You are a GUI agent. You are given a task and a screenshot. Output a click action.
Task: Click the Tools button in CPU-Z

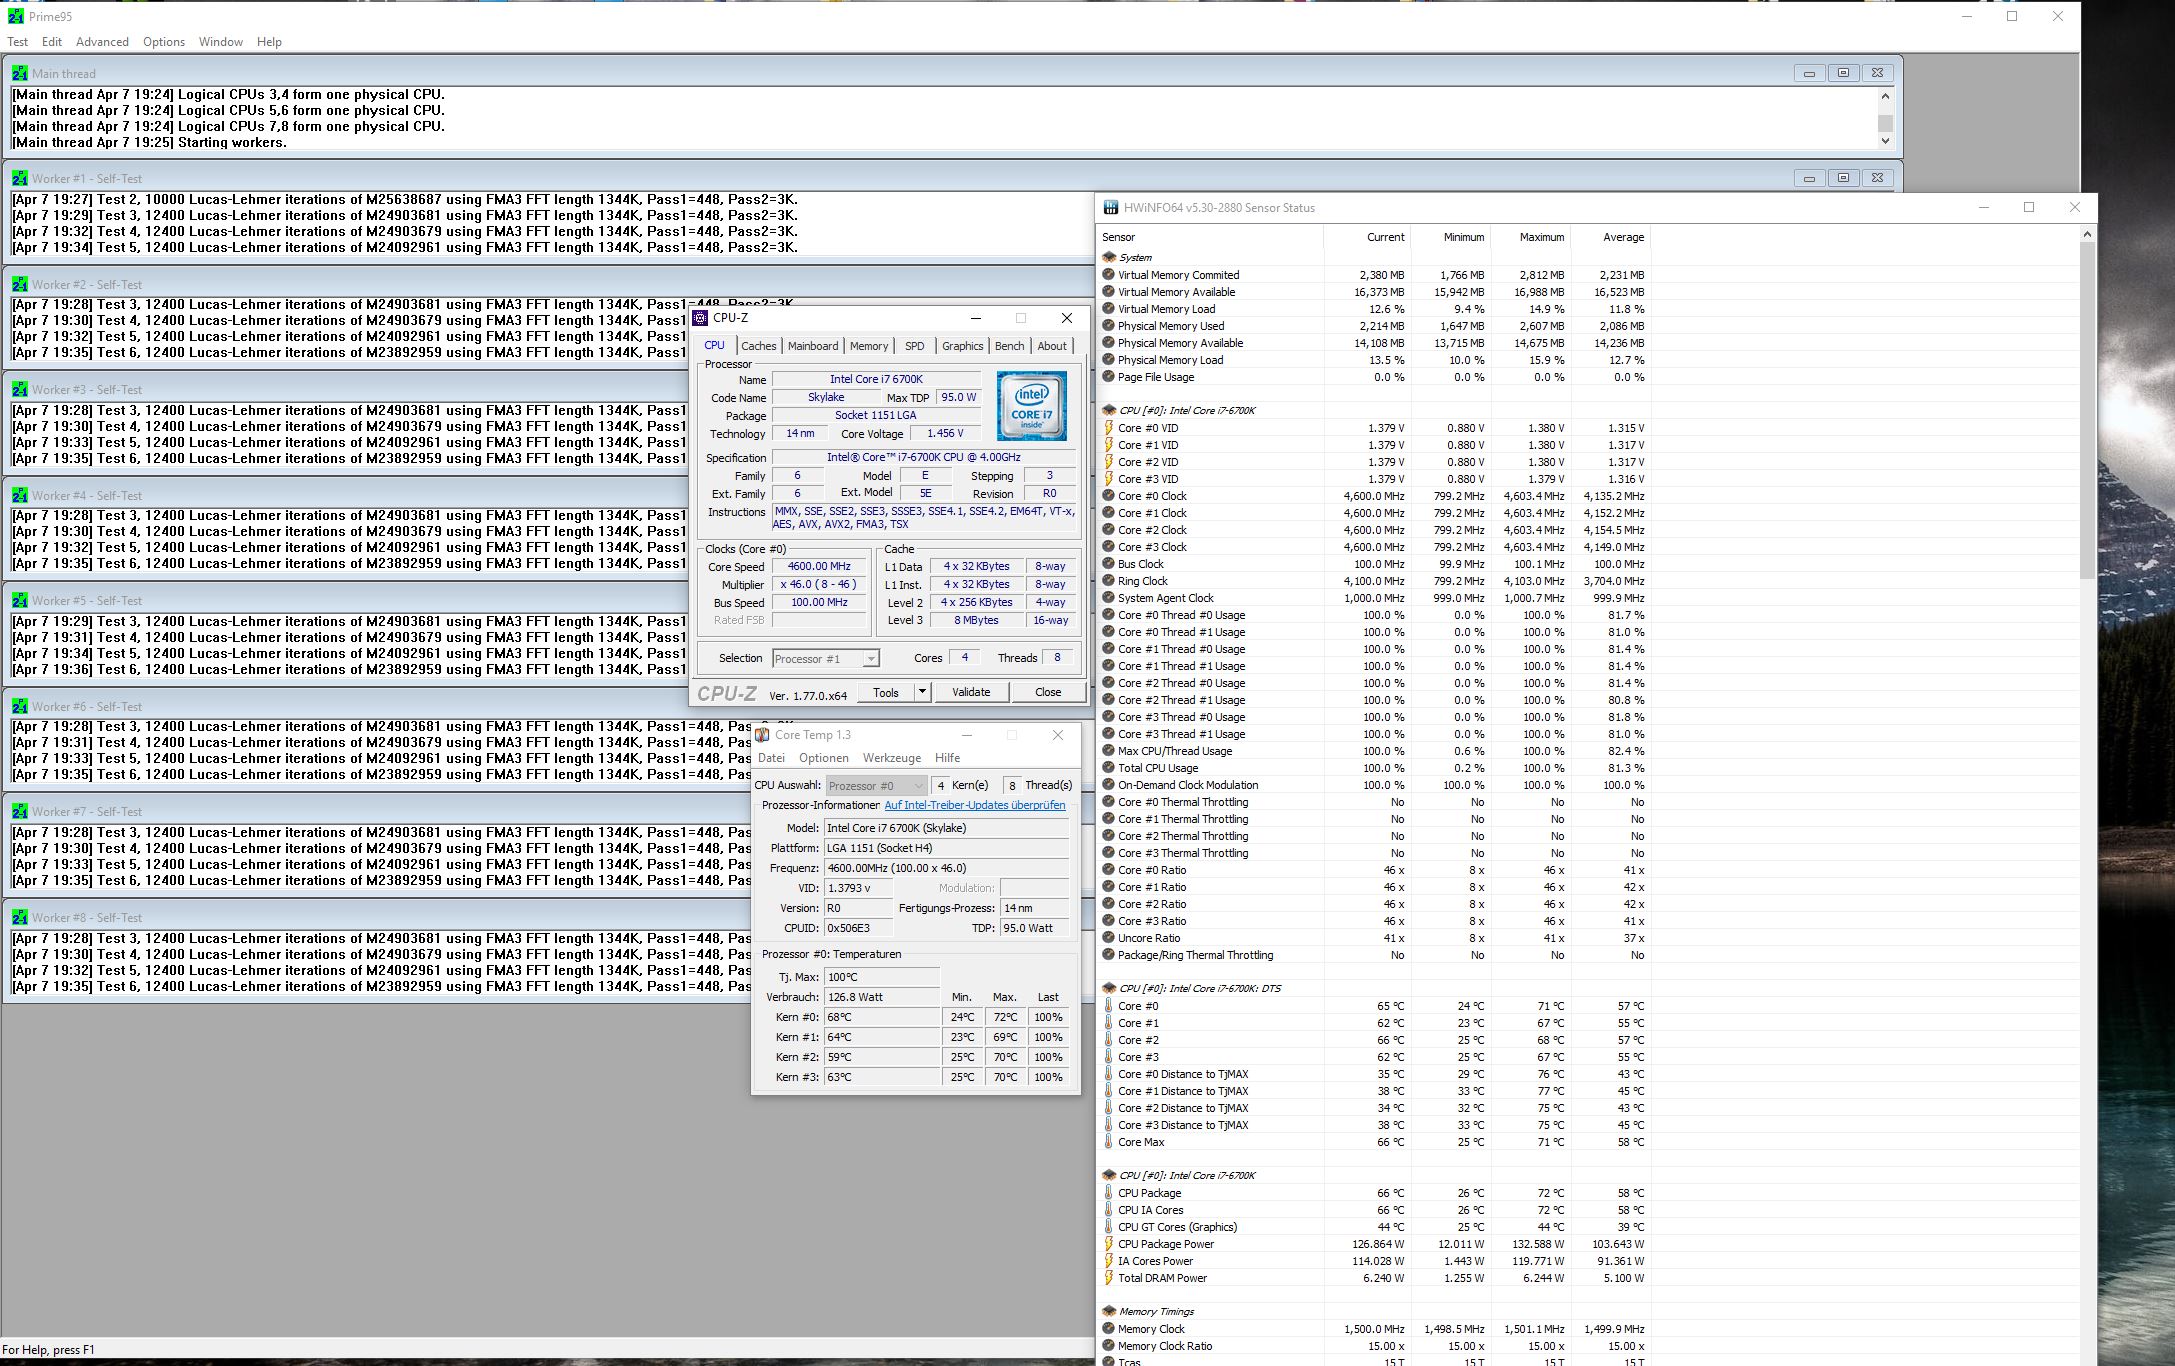pos(886,692)
